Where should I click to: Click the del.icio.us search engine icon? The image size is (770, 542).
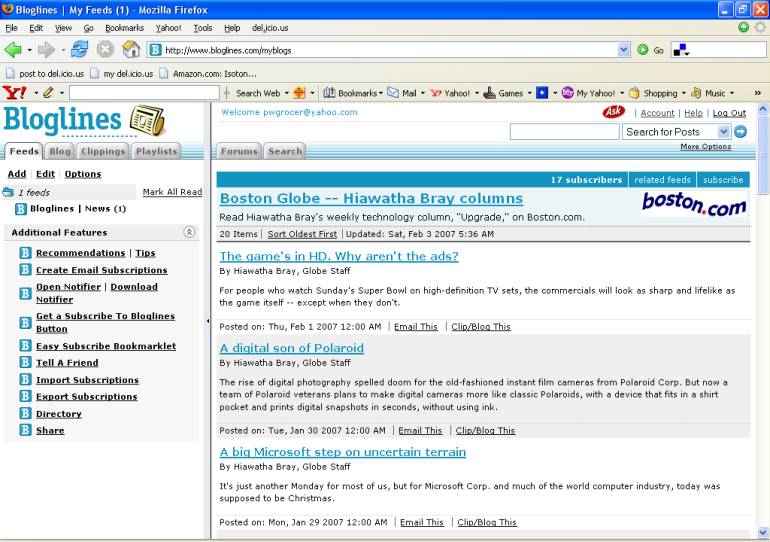[681, 50]
